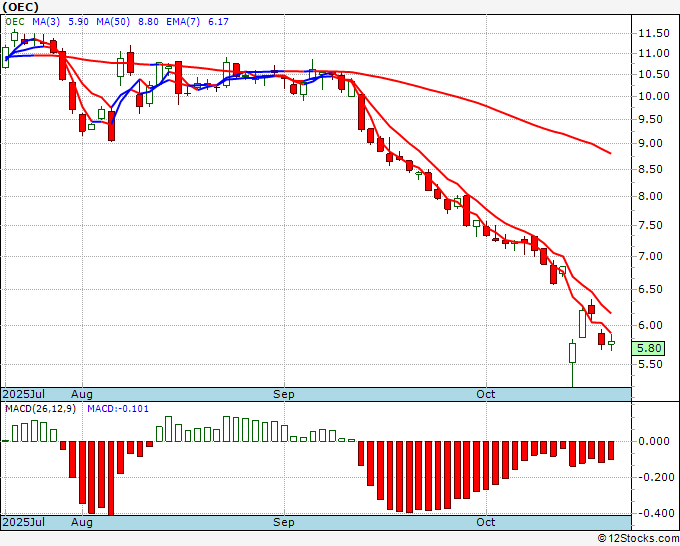Click the green OEC legend ticker
The image size is (680, 546).
[15, 22]
